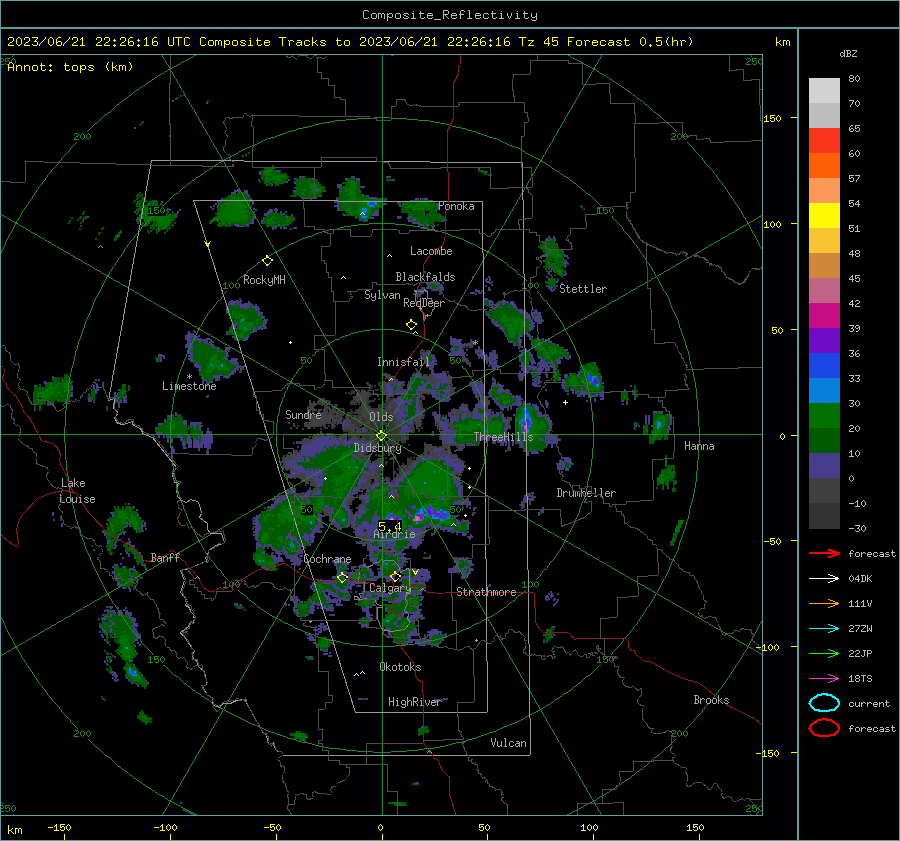
Task: Click the 18TS legend text
Action: [x=860, y=679]
